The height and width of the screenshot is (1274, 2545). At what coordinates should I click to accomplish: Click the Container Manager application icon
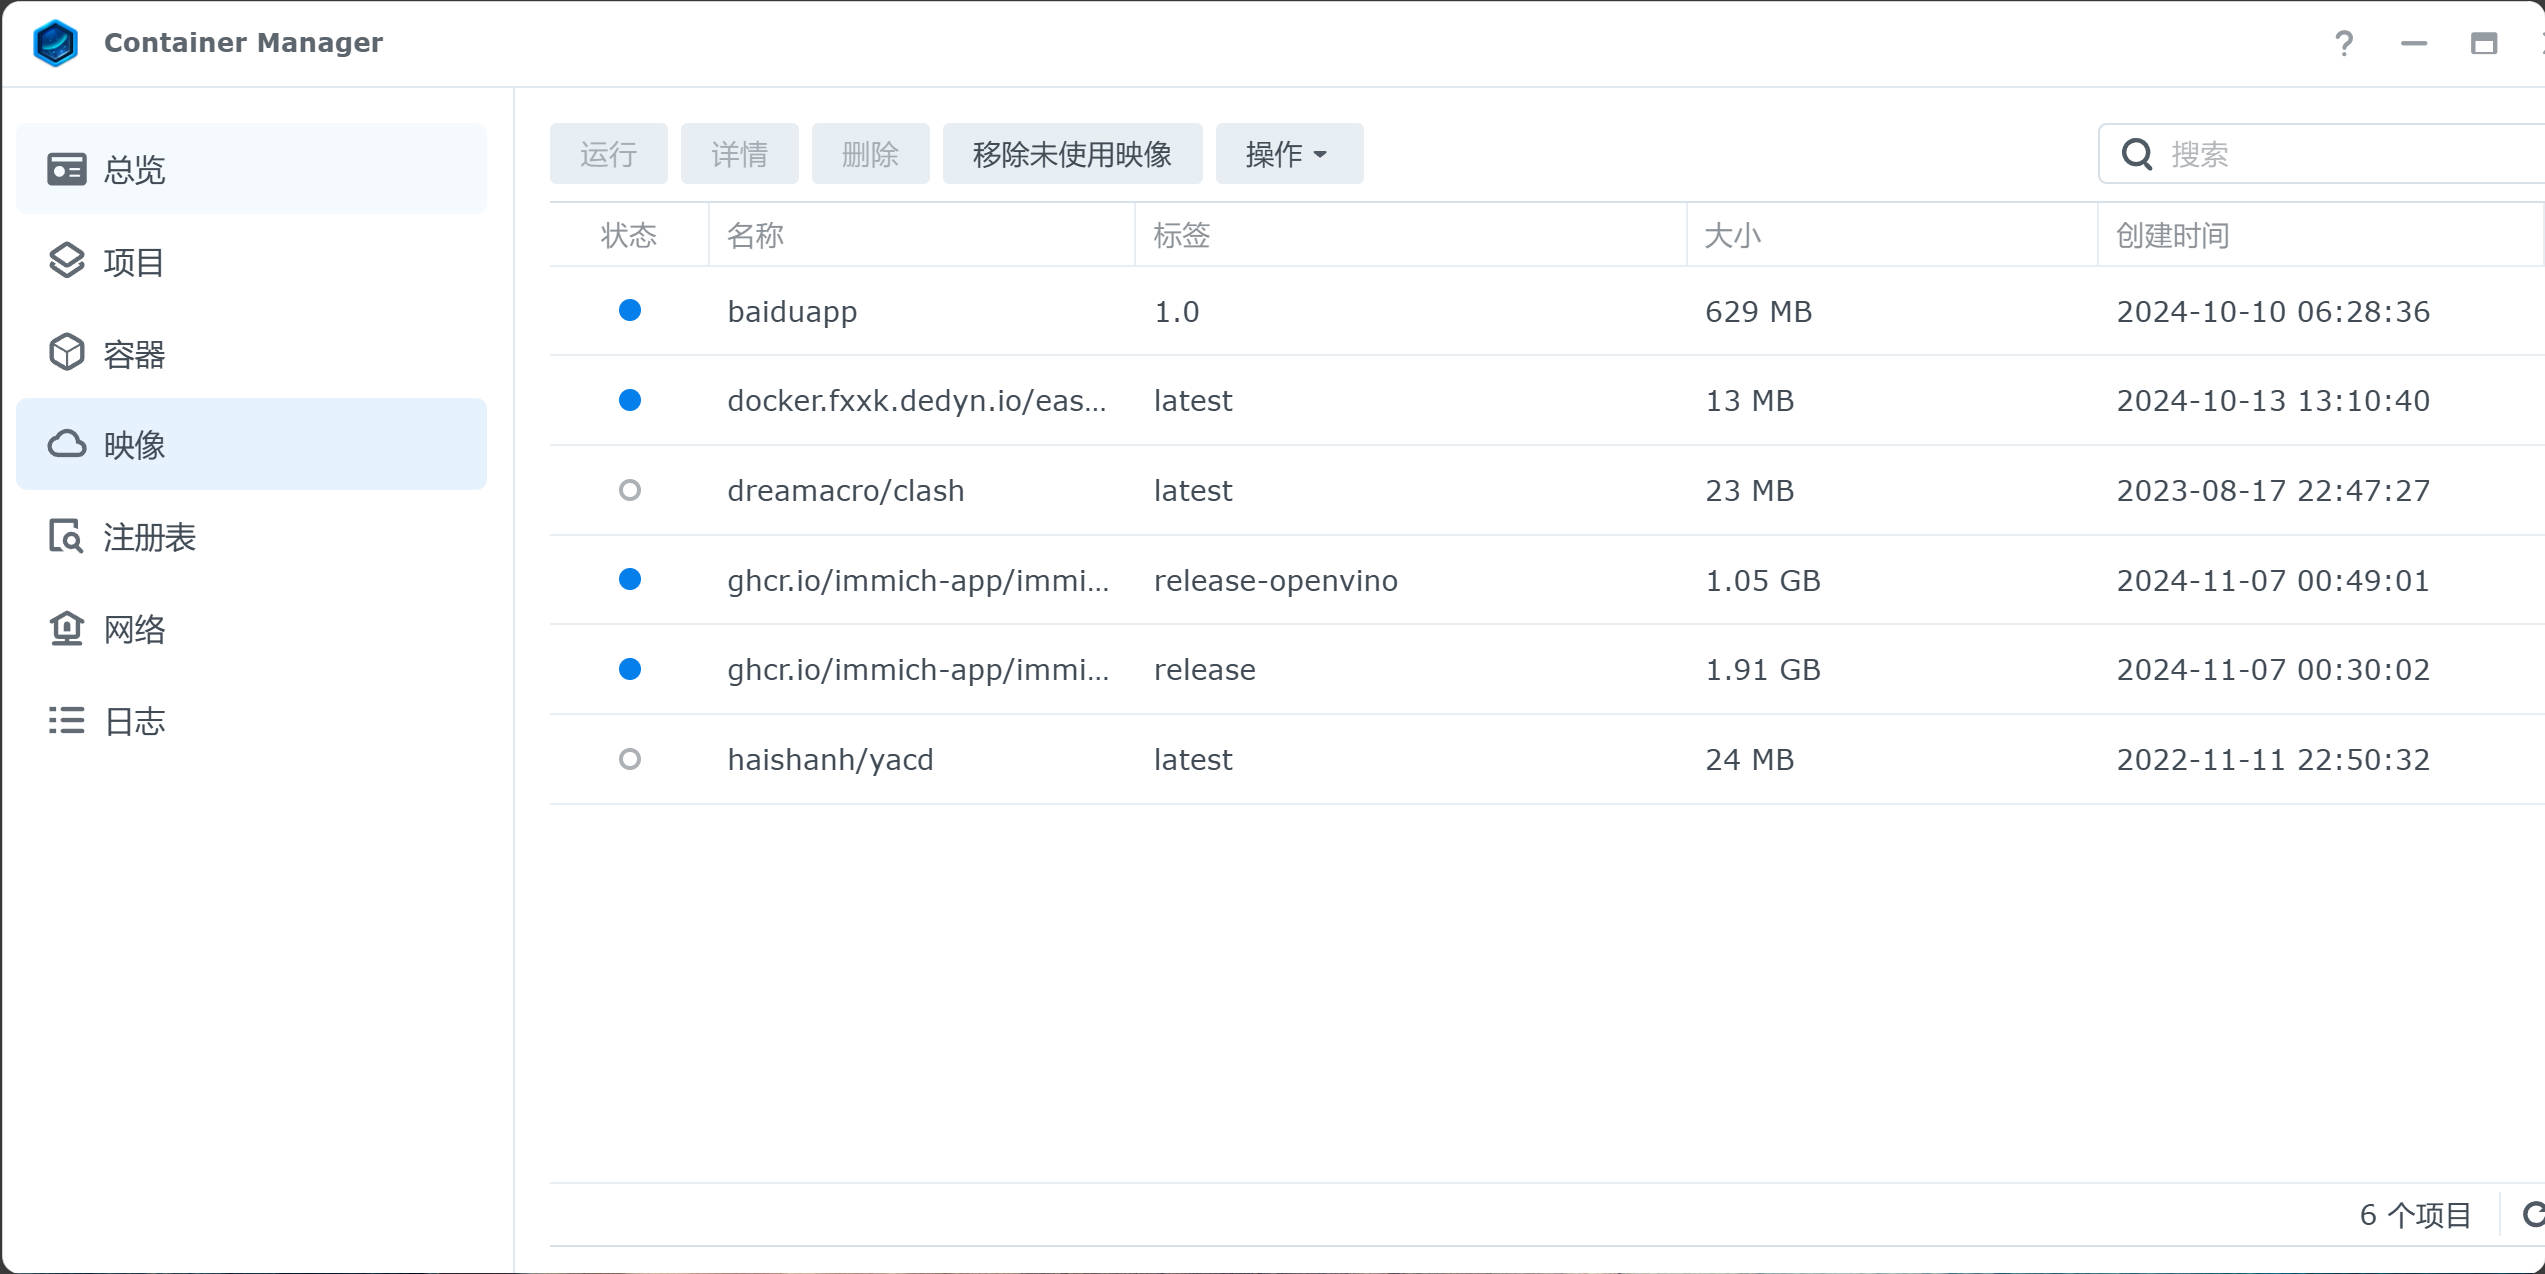57,42
